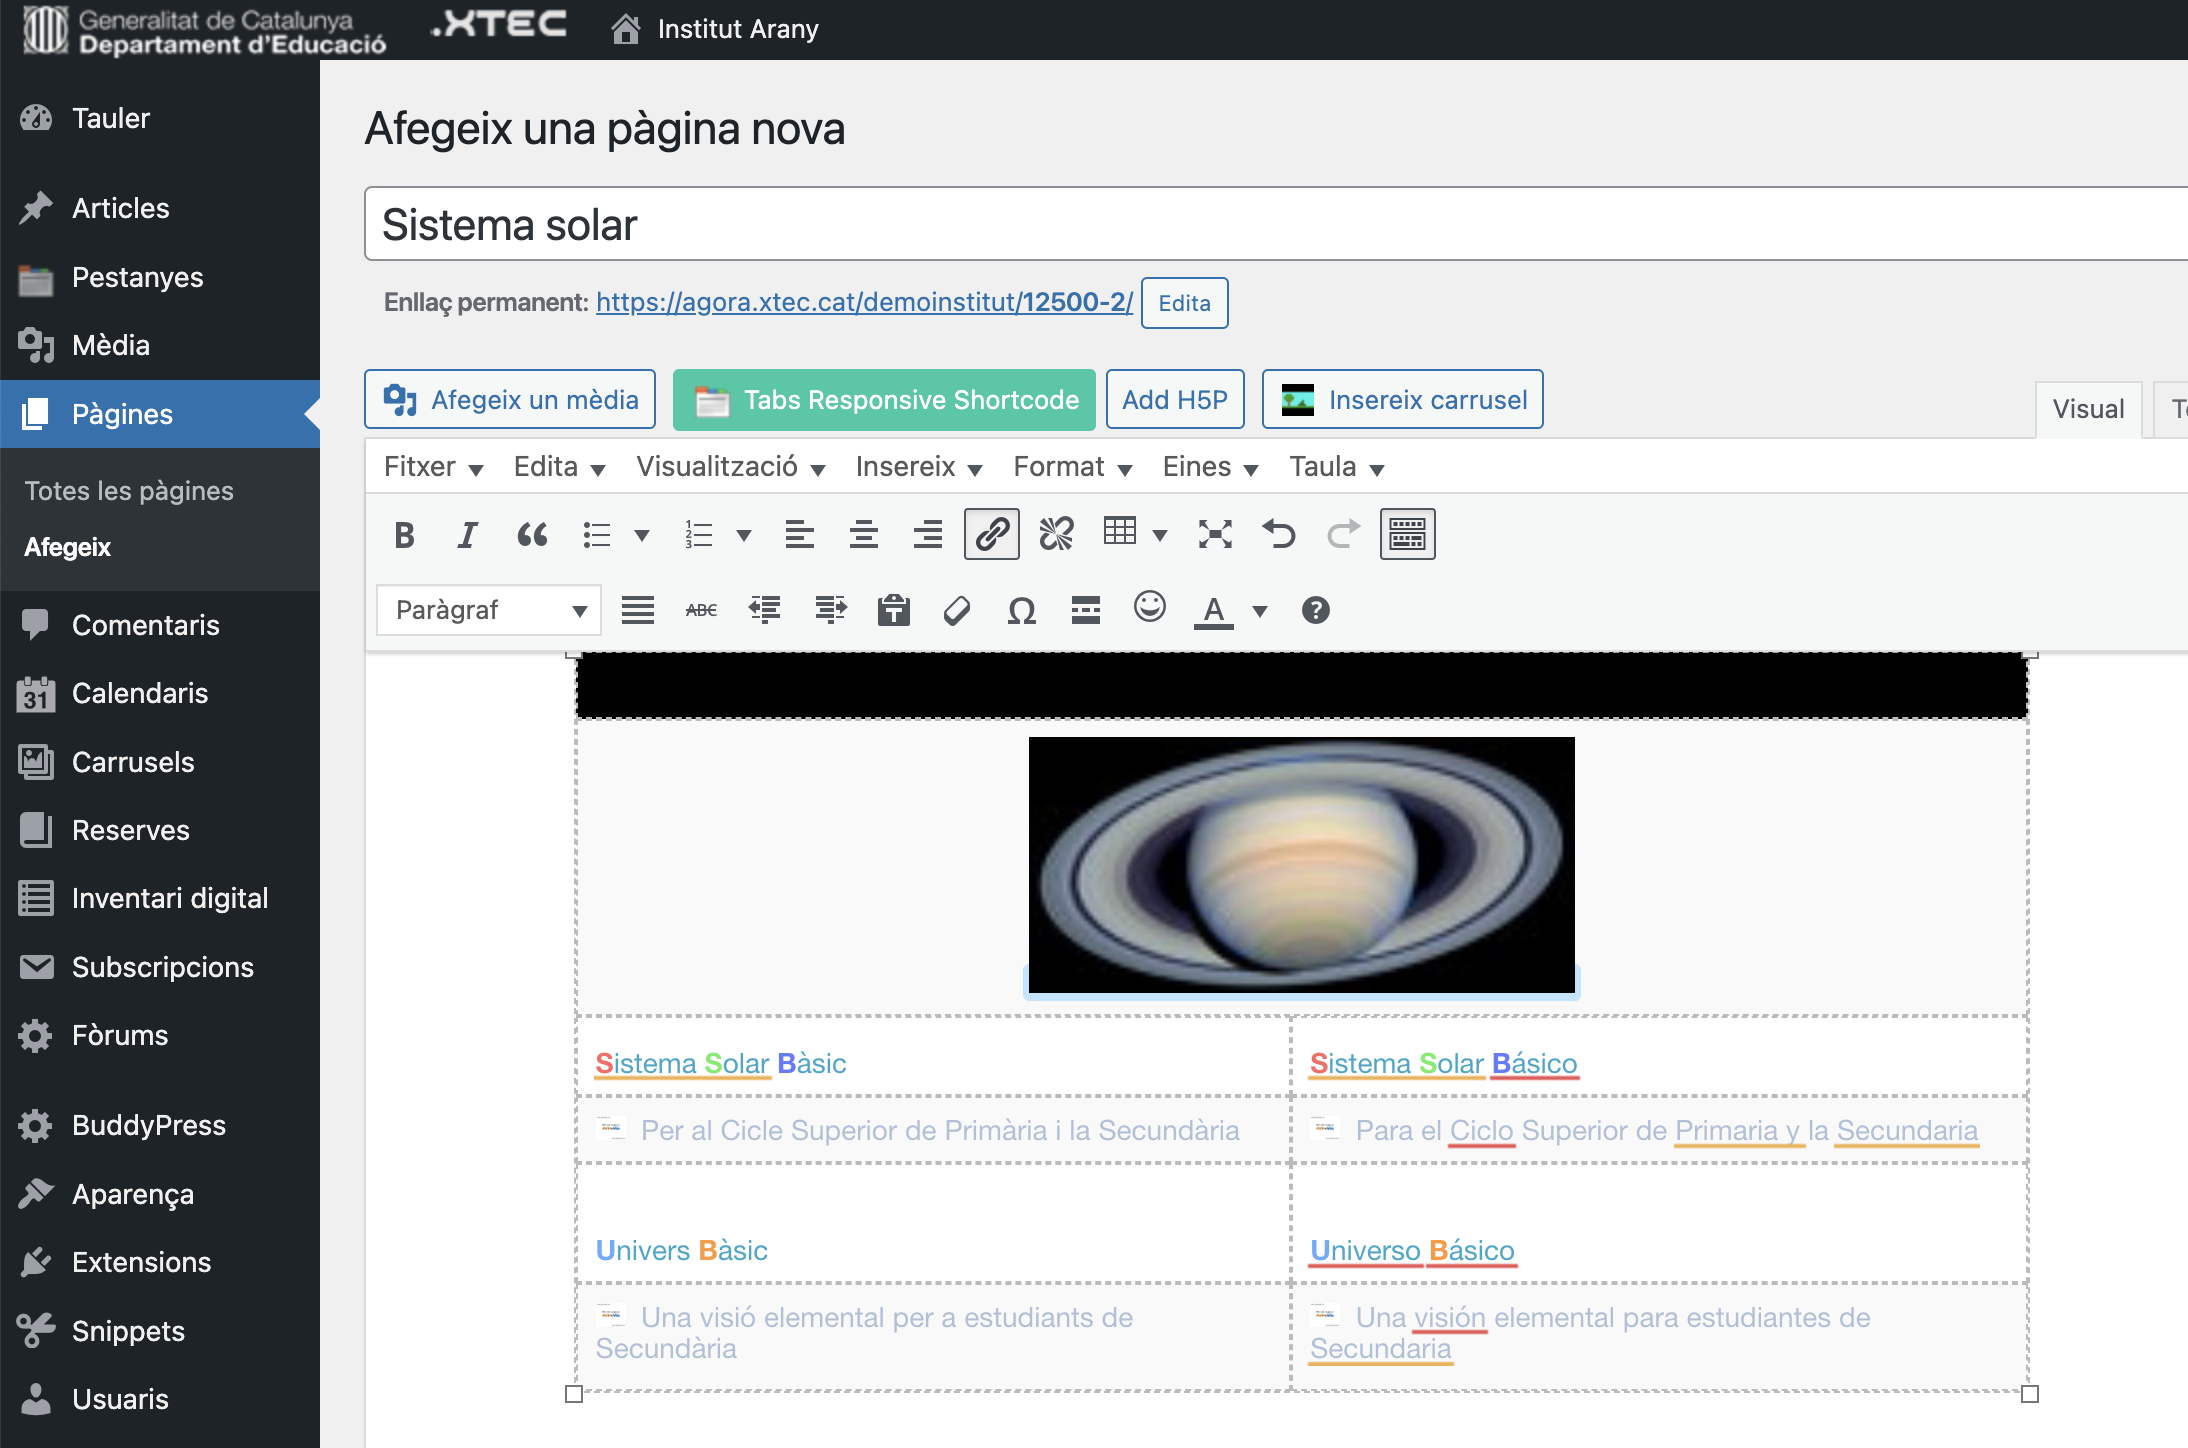Open the Paràgraf format dropdown
This screenshot has height=1448, width=2188.
coord(489,610)
